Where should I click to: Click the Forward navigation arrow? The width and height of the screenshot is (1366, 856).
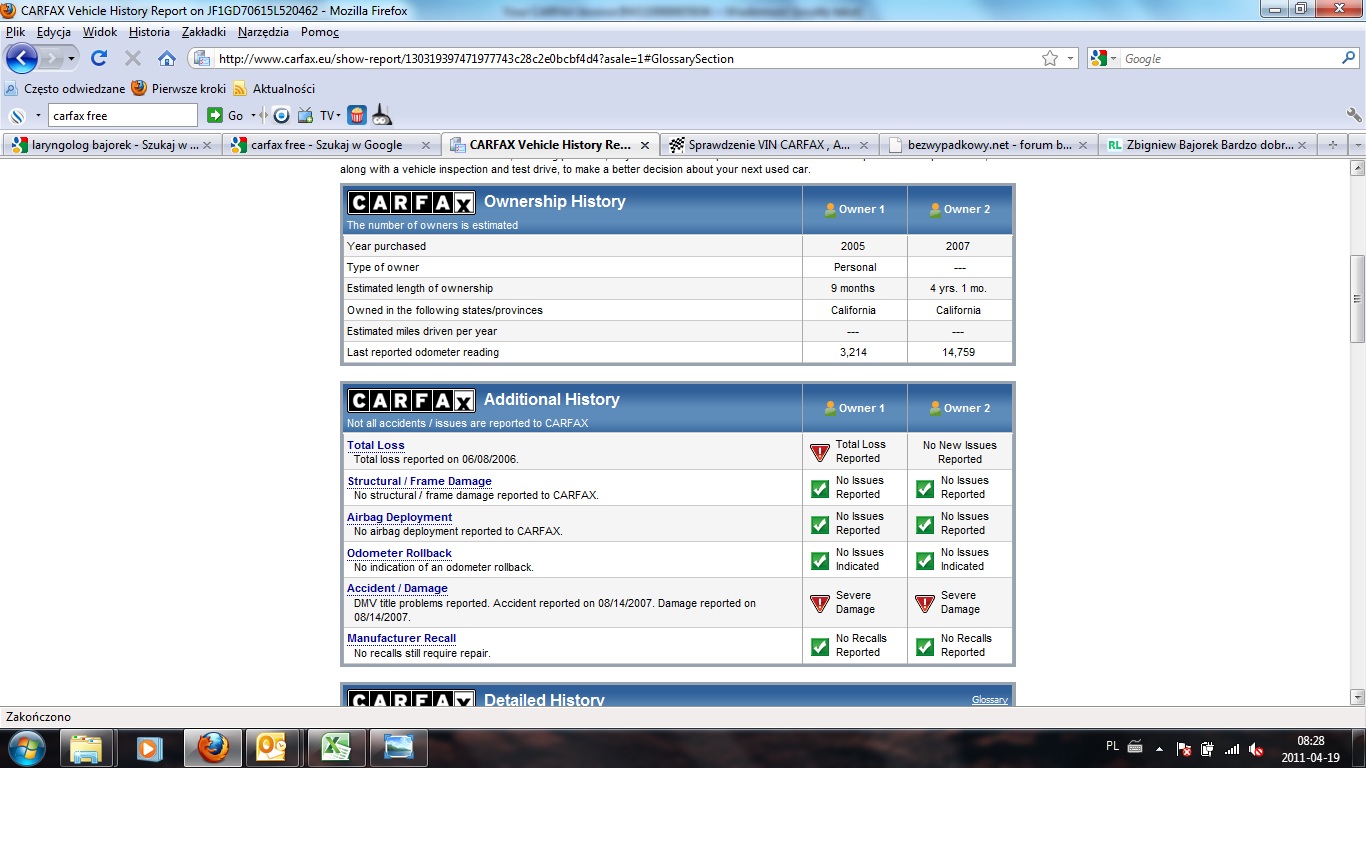tap(51, 59)
